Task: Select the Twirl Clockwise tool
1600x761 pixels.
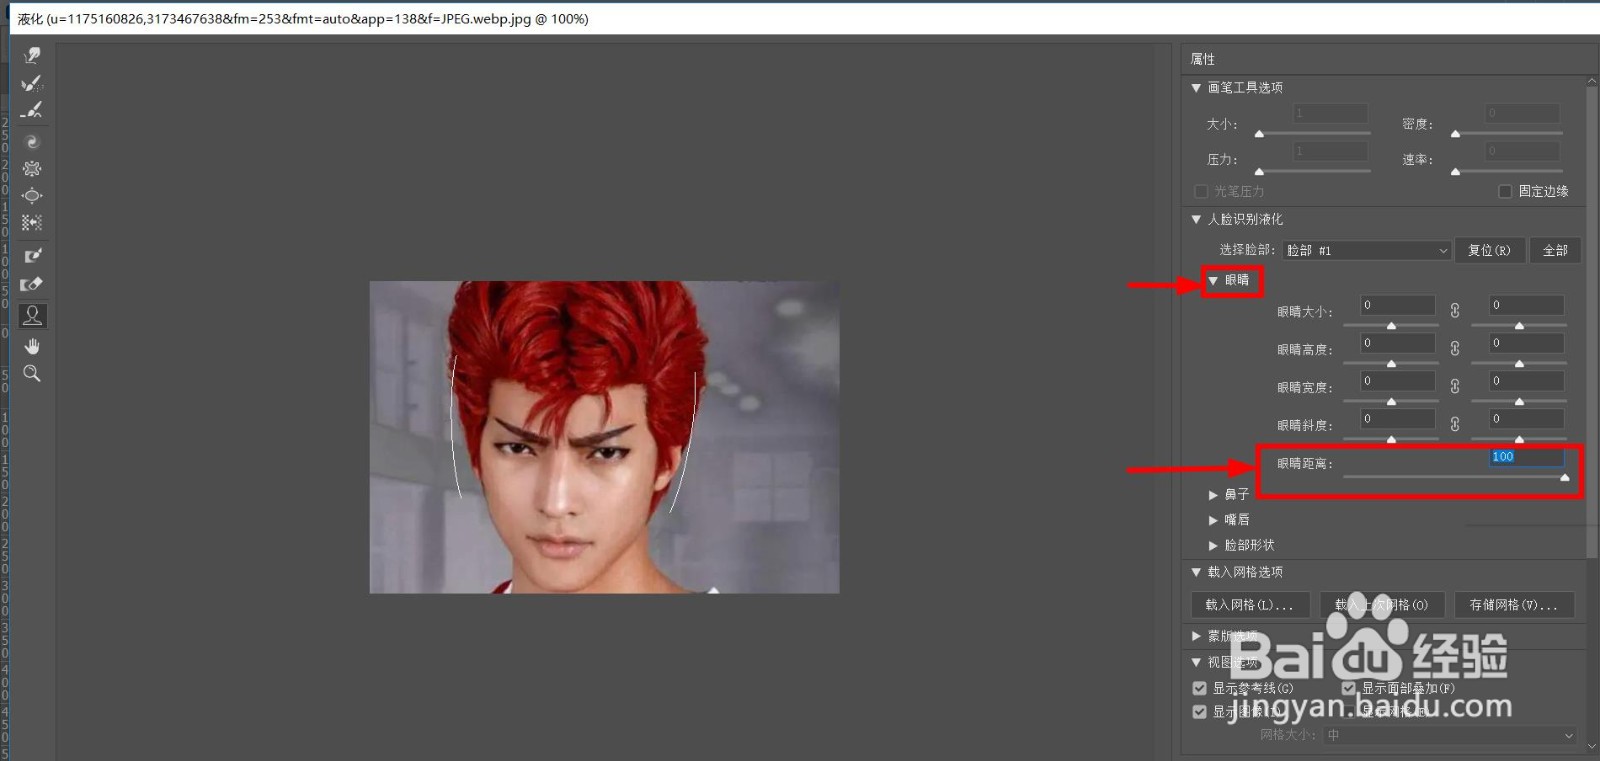Action: tap(32, 142)
